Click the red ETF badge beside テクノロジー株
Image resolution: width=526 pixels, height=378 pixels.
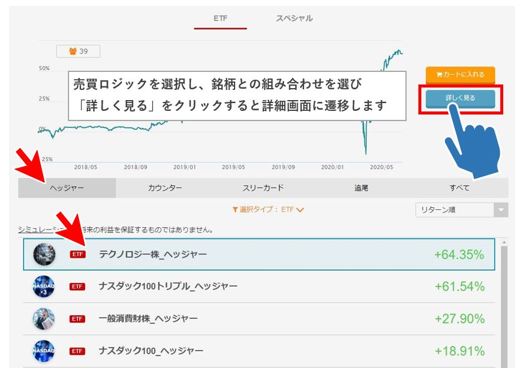pyautogui.click(x=77, y=254)
